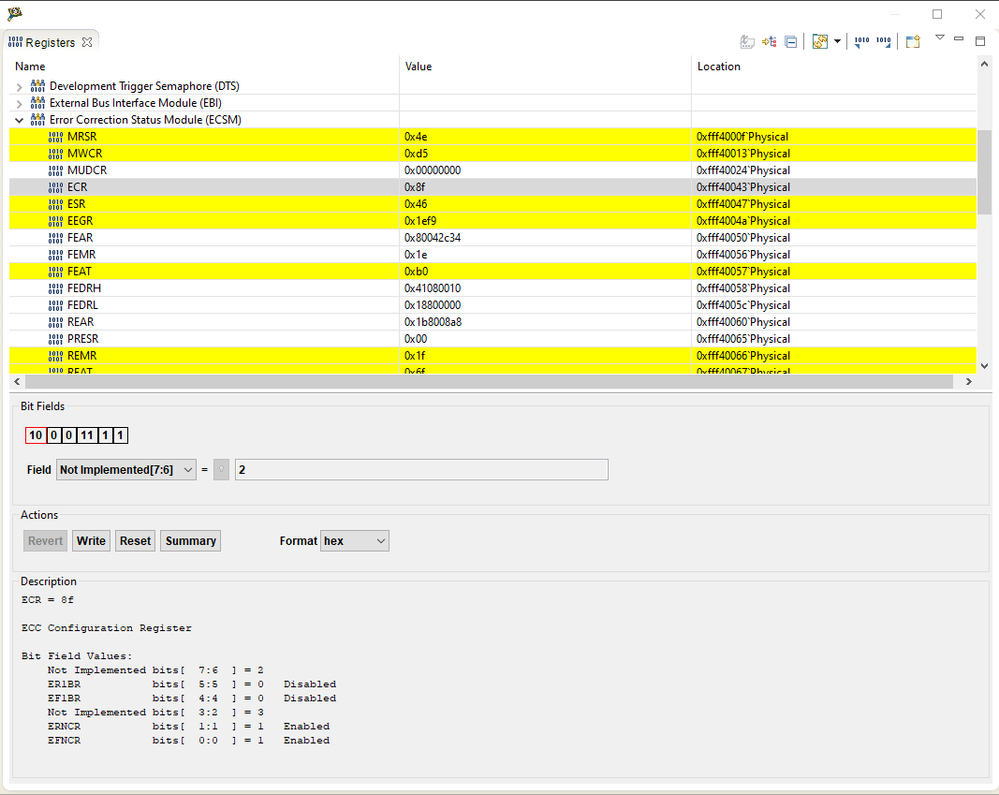This screenshot has width=999, height=795.
Task: Click the EEGR register icon
Action: pyautogui.click(x=55, y=221)
